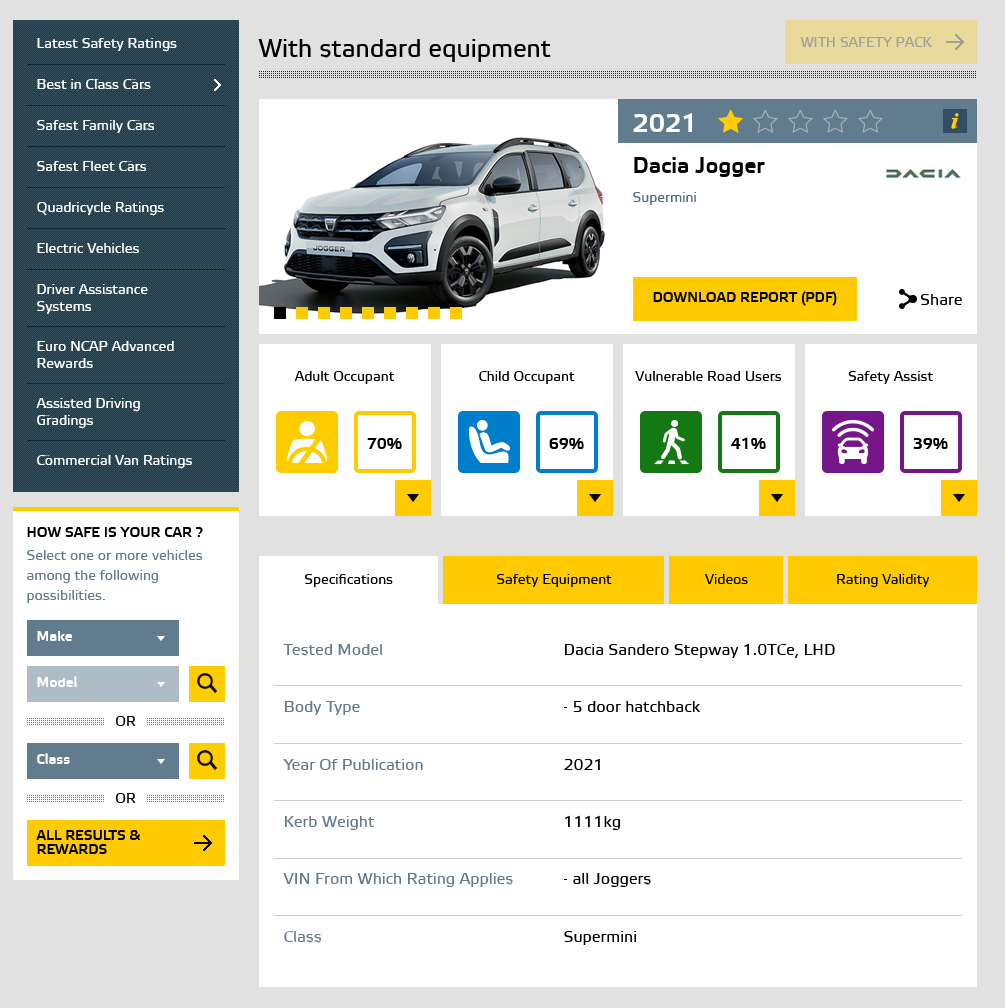Open Quadricycle Ratings menu item
Image resolution: width=1005 pixels, height=1008 pixels.
126,208
